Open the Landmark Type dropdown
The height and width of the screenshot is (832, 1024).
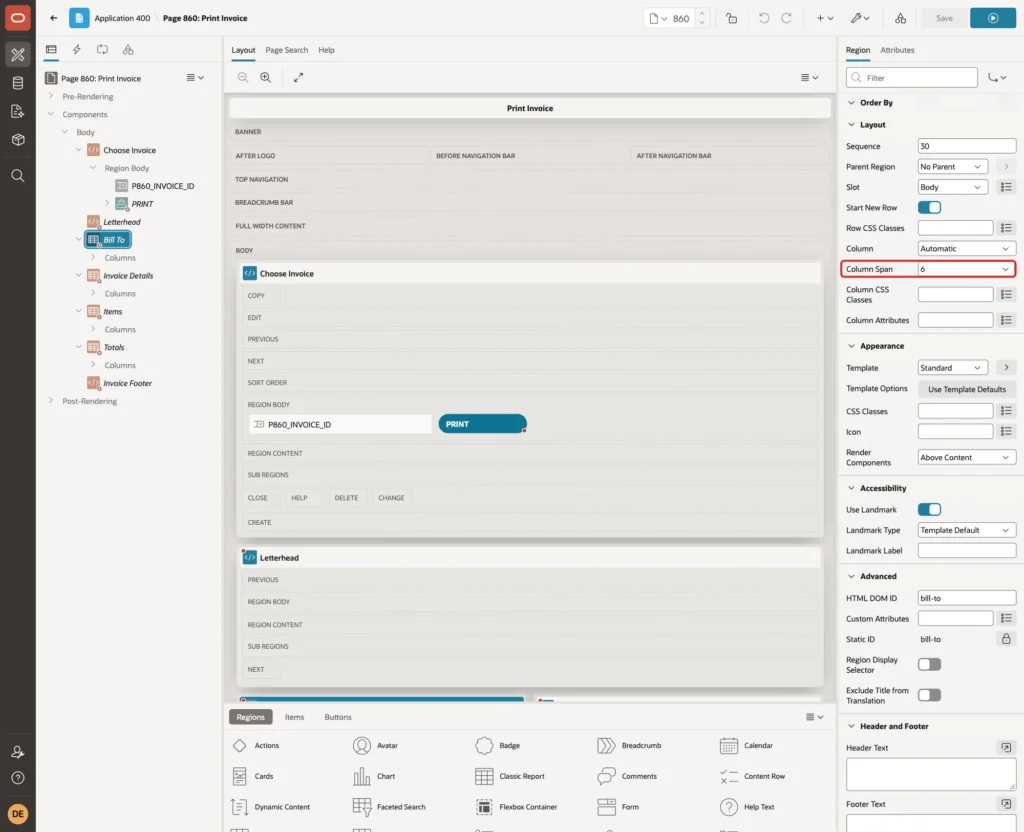click(x=966, y=530)
